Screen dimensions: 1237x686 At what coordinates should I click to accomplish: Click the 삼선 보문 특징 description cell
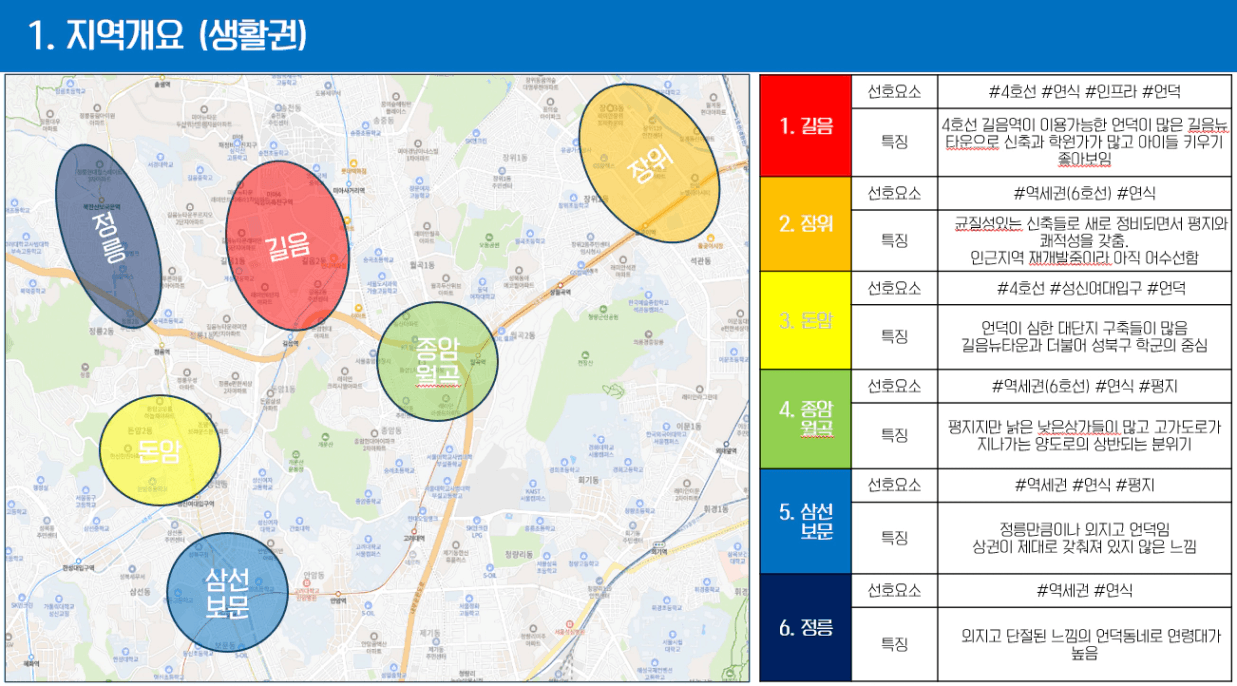[x=1085, y=538]
